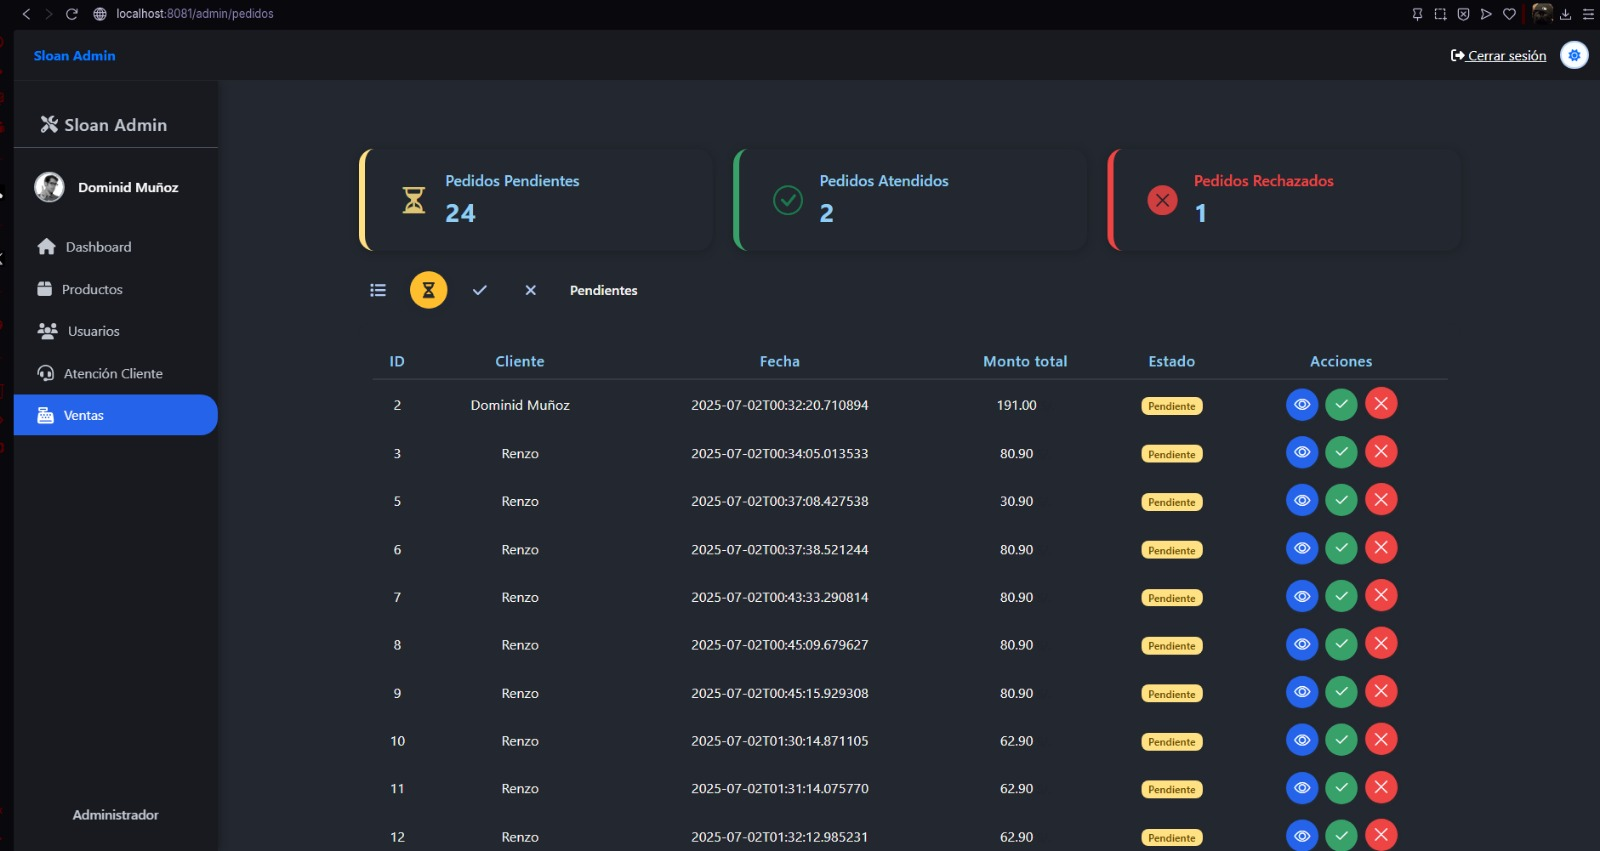Open Pedidos Rechazados card
The height and width of the screenshot is (851, 1600).
[x=1284, y=200]
